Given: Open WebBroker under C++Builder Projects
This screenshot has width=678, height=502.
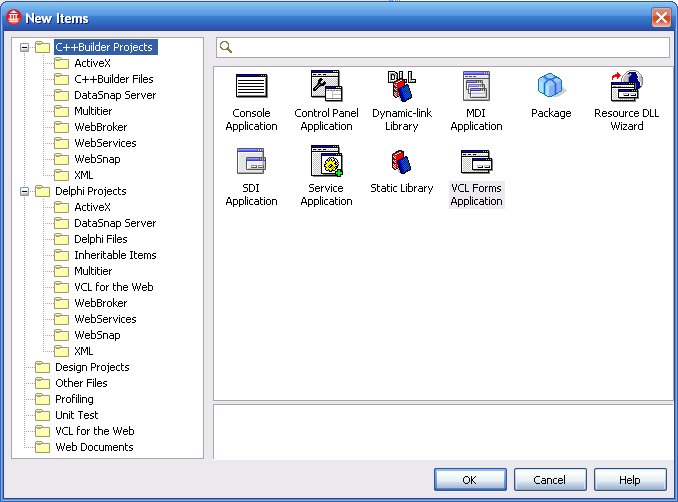Looking at the screenshot, I should 101,127.
